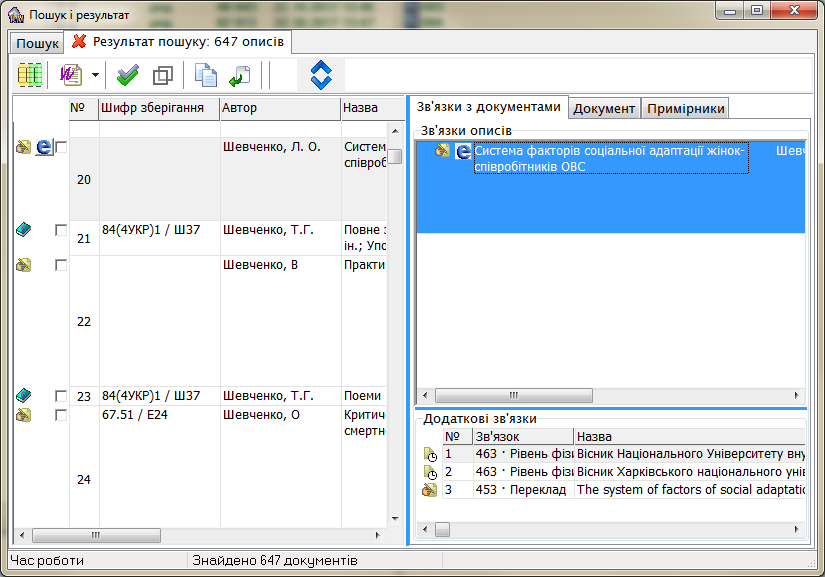825x577 pixels.
Task: Click the Шифр зберігання column header
Action: coord(158,108)
